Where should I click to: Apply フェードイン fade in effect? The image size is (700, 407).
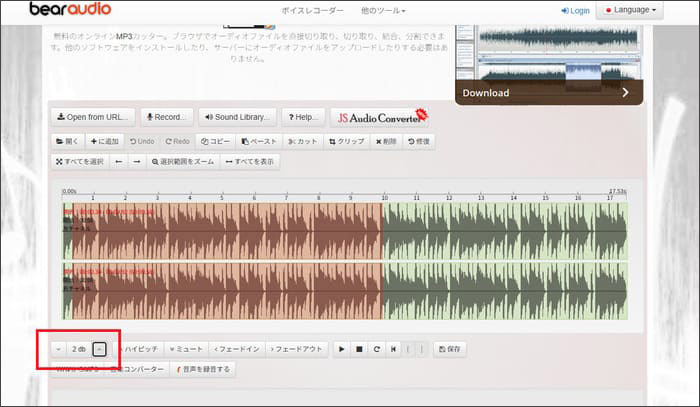coord(237,349)
